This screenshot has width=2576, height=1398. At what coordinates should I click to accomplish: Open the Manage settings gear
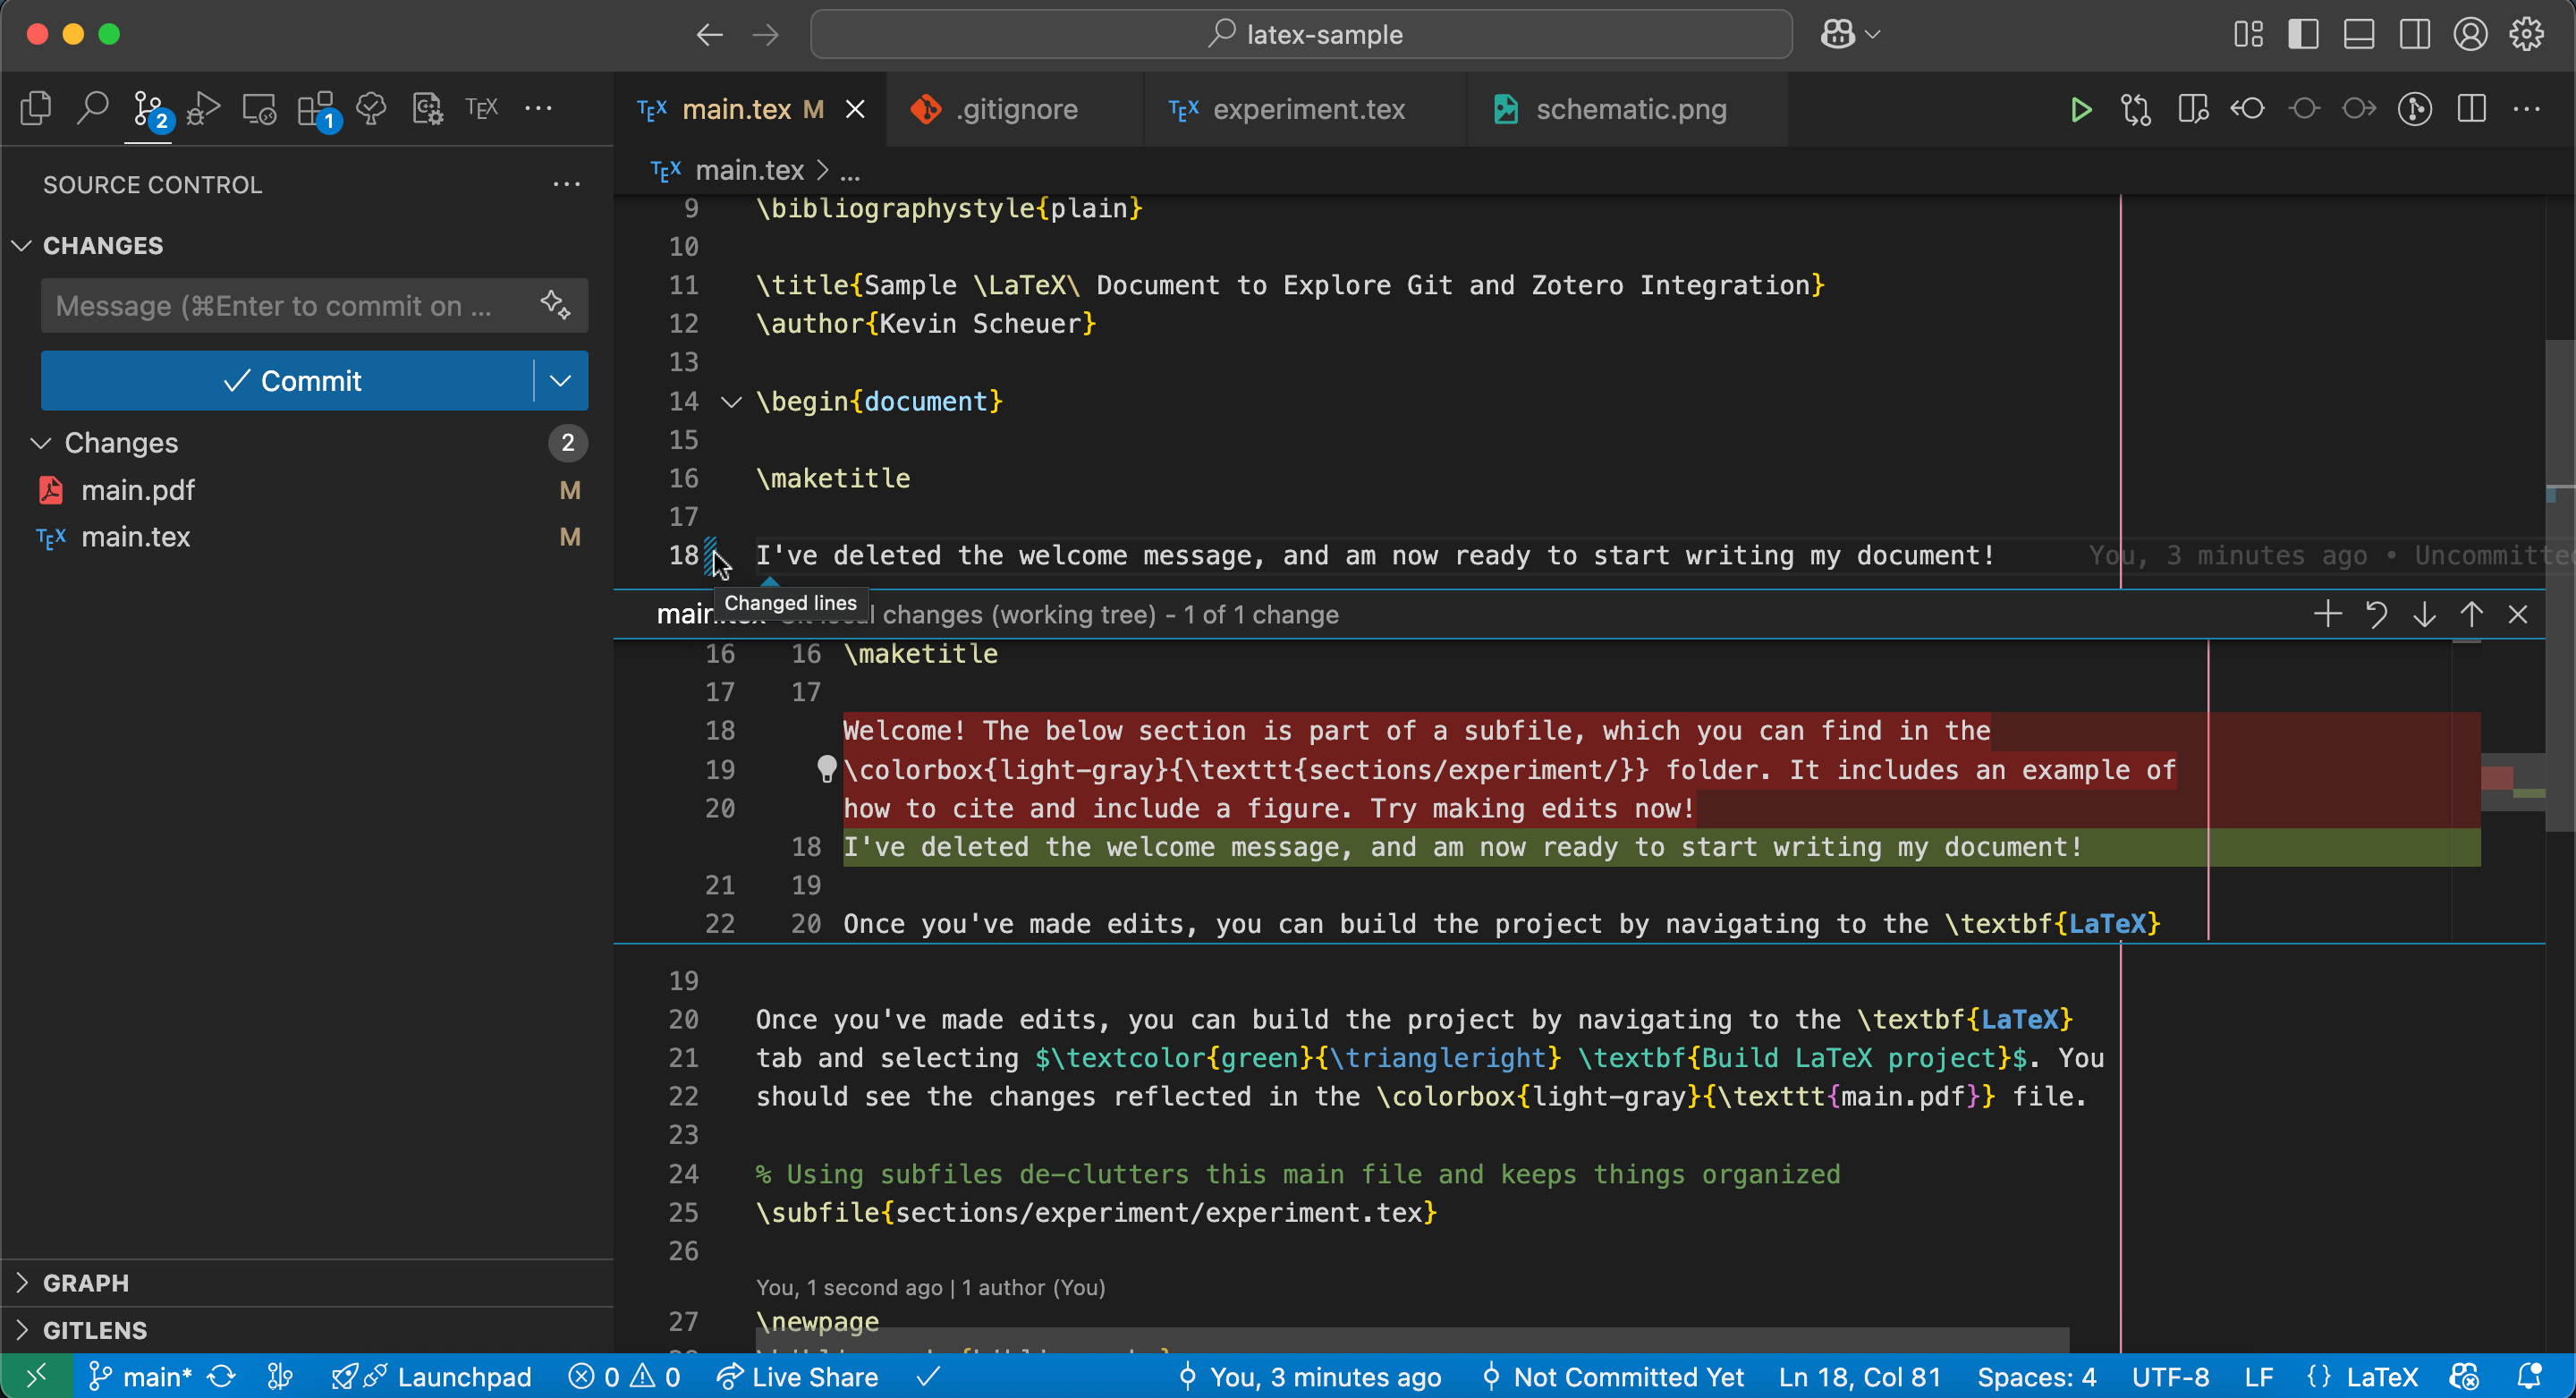click(x=2526, y=34)
